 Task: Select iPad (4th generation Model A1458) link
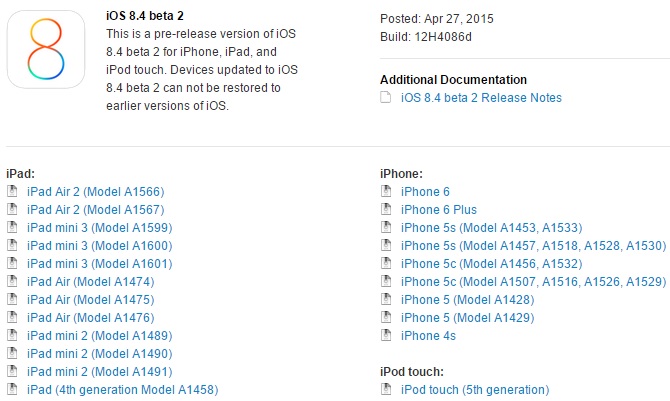(123, 390)
